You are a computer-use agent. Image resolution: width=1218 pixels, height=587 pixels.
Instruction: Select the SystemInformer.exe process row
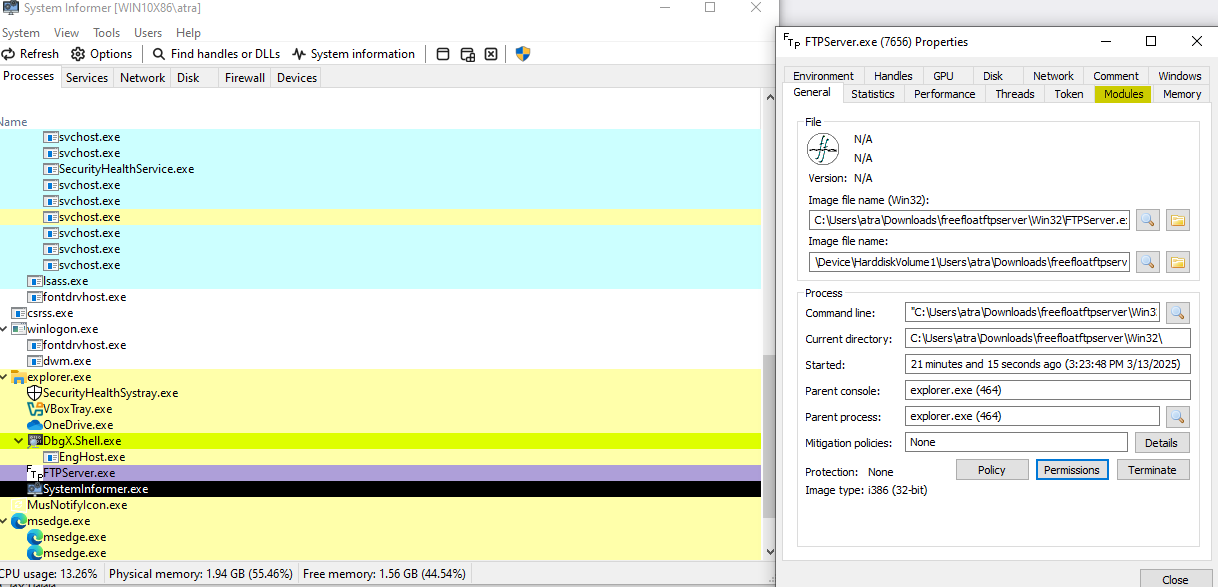380,489
